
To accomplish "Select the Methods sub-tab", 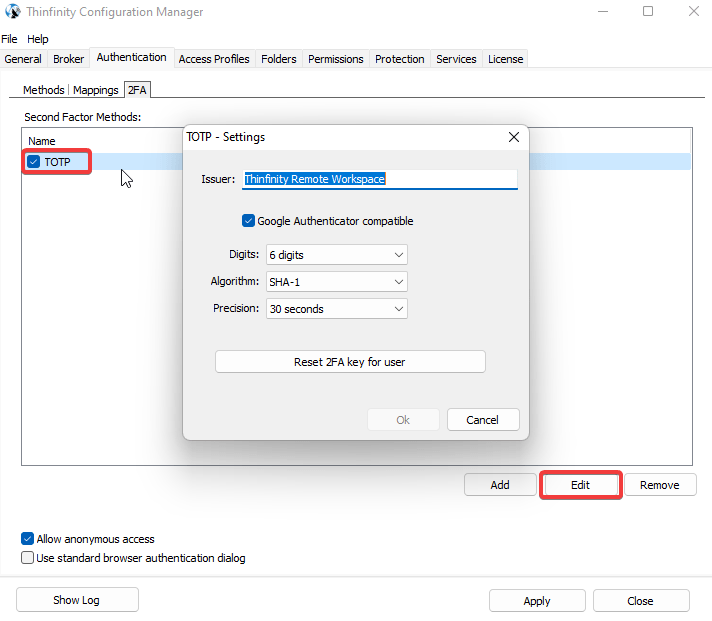I will click(x=44, y=90).
